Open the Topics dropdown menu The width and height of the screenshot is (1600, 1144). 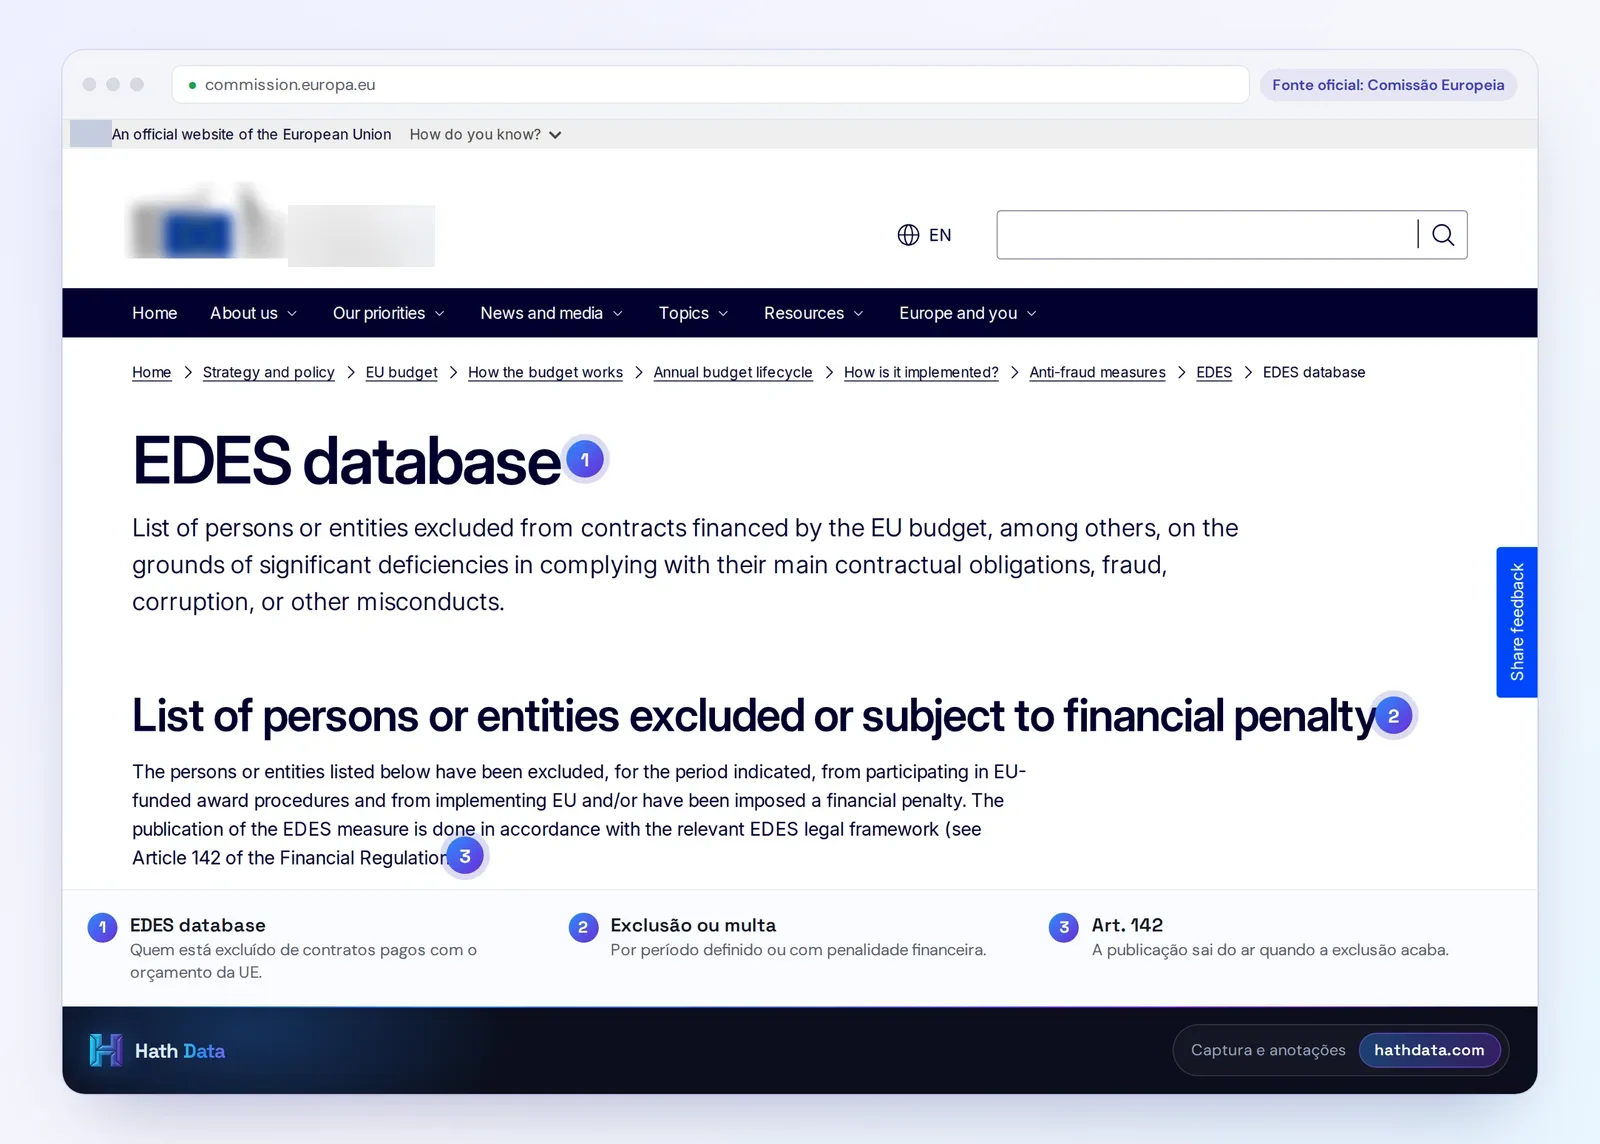click(693, 313)
